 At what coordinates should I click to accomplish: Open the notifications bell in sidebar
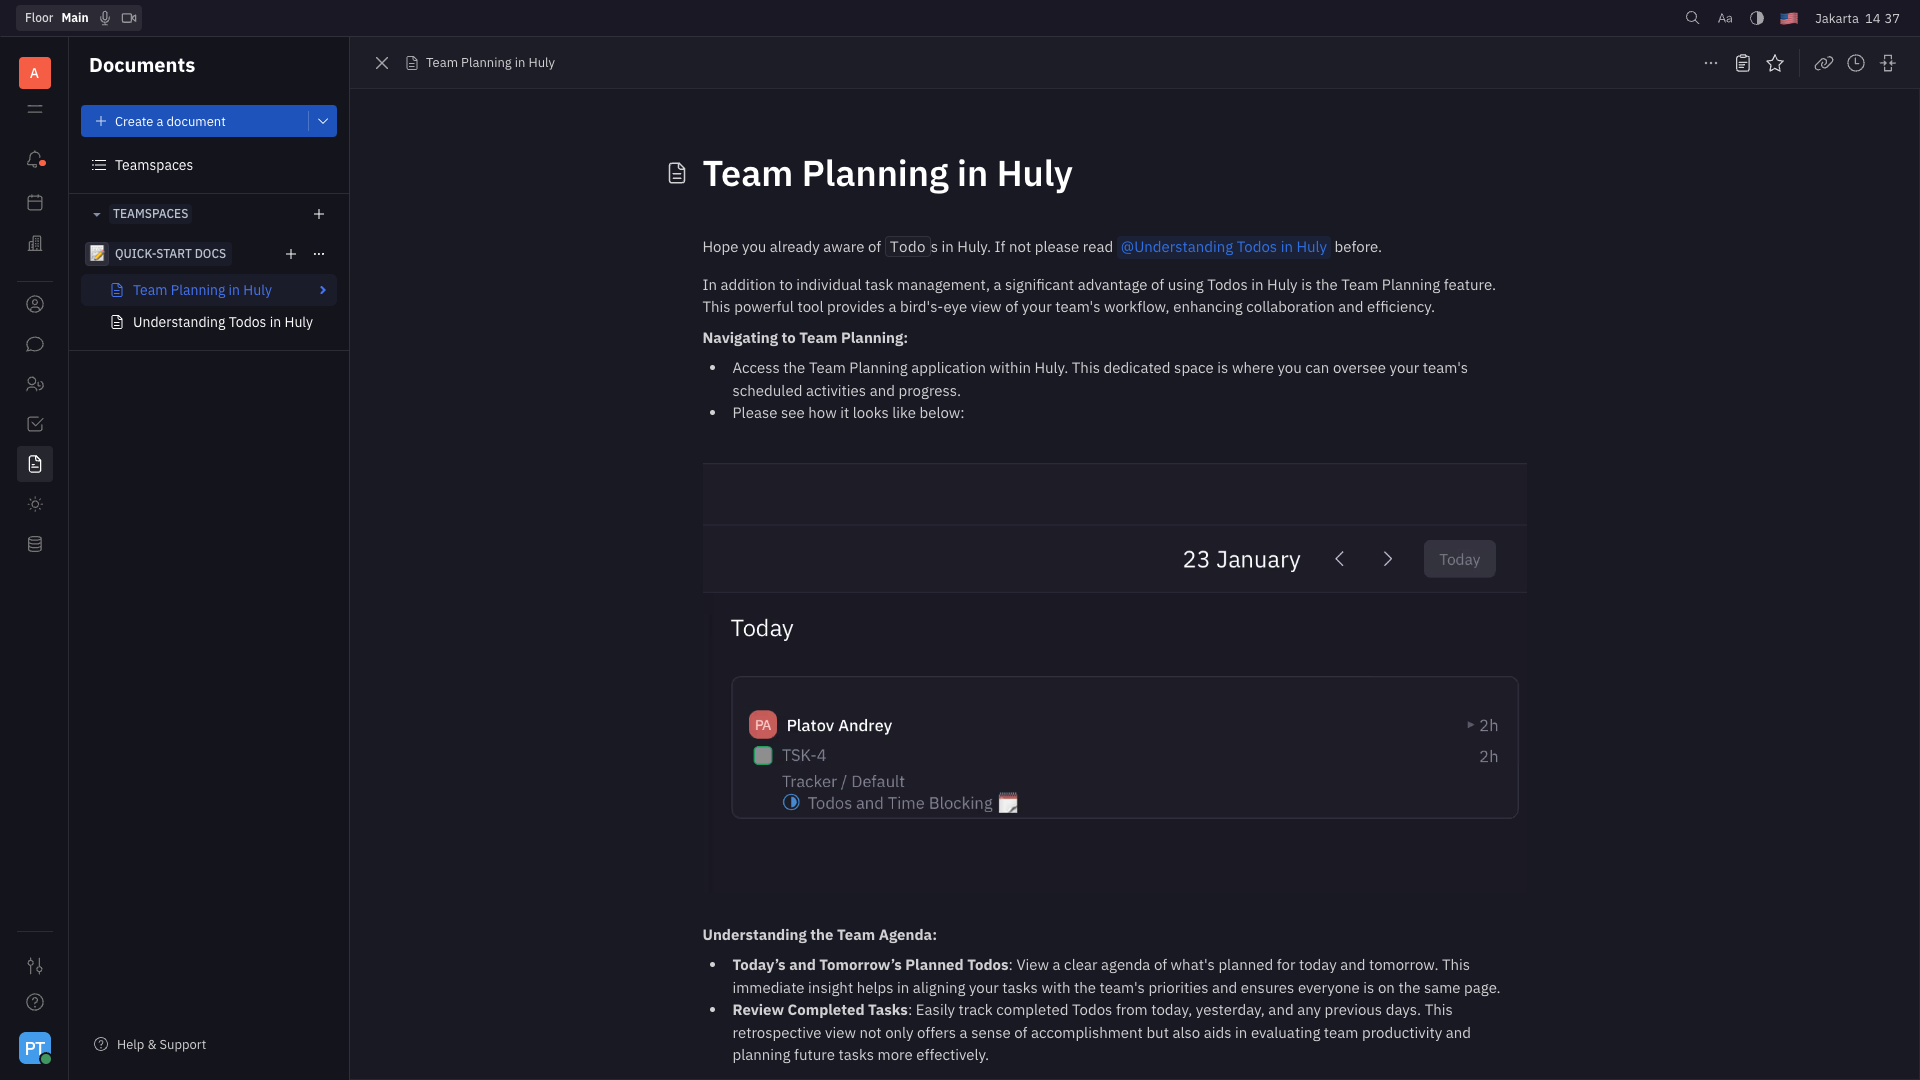[x=35, y=160]
